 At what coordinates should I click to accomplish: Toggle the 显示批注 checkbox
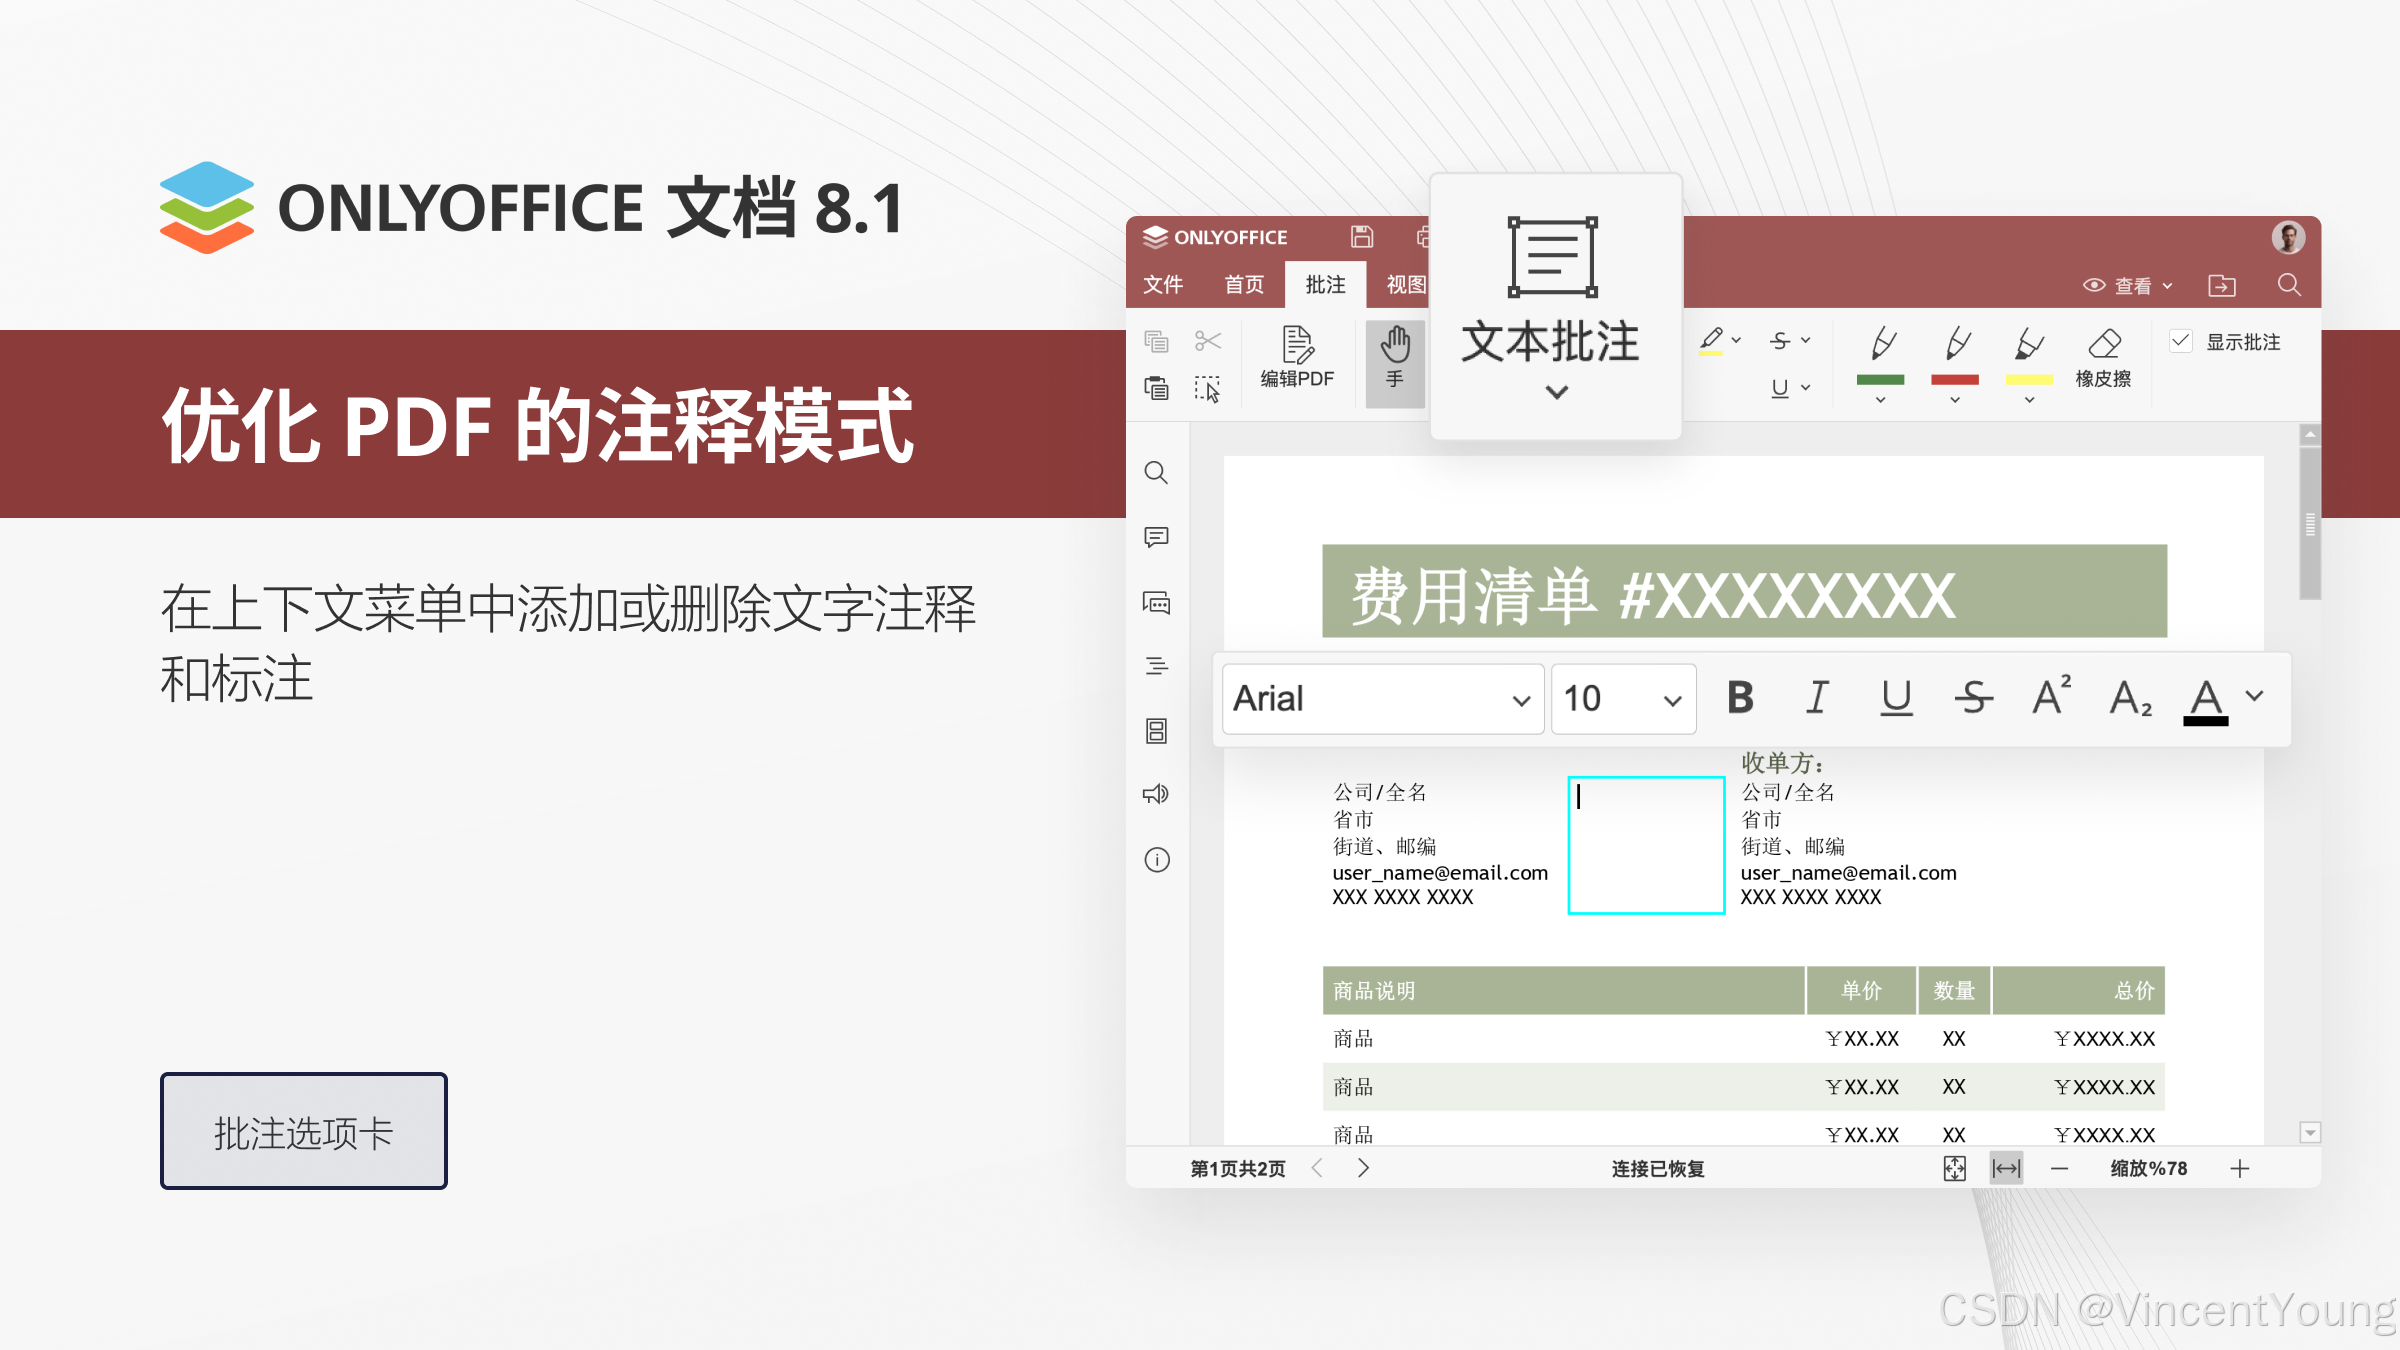[x=2181, y=341]
